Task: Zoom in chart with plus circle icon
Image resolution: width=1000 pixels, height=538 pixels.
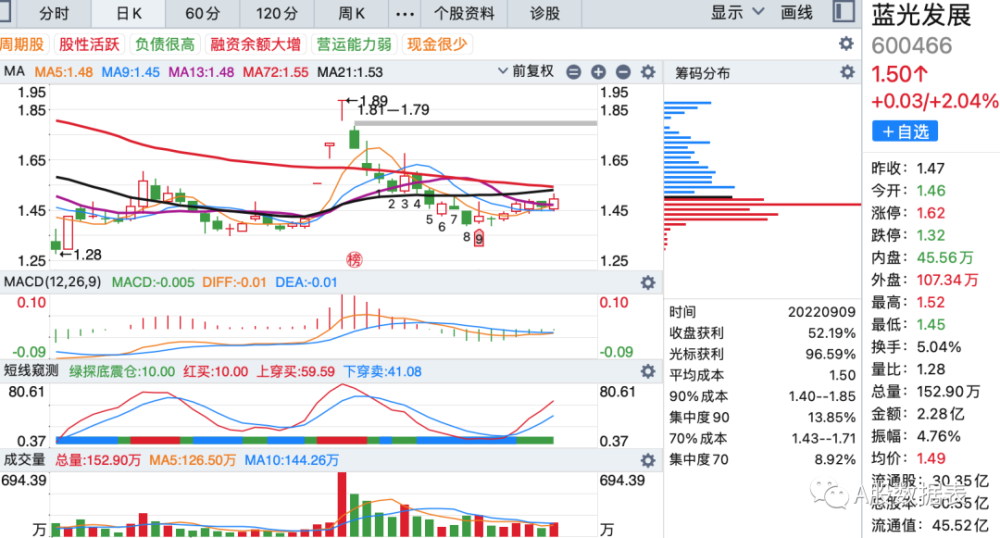Action: (x=598, y=72)
